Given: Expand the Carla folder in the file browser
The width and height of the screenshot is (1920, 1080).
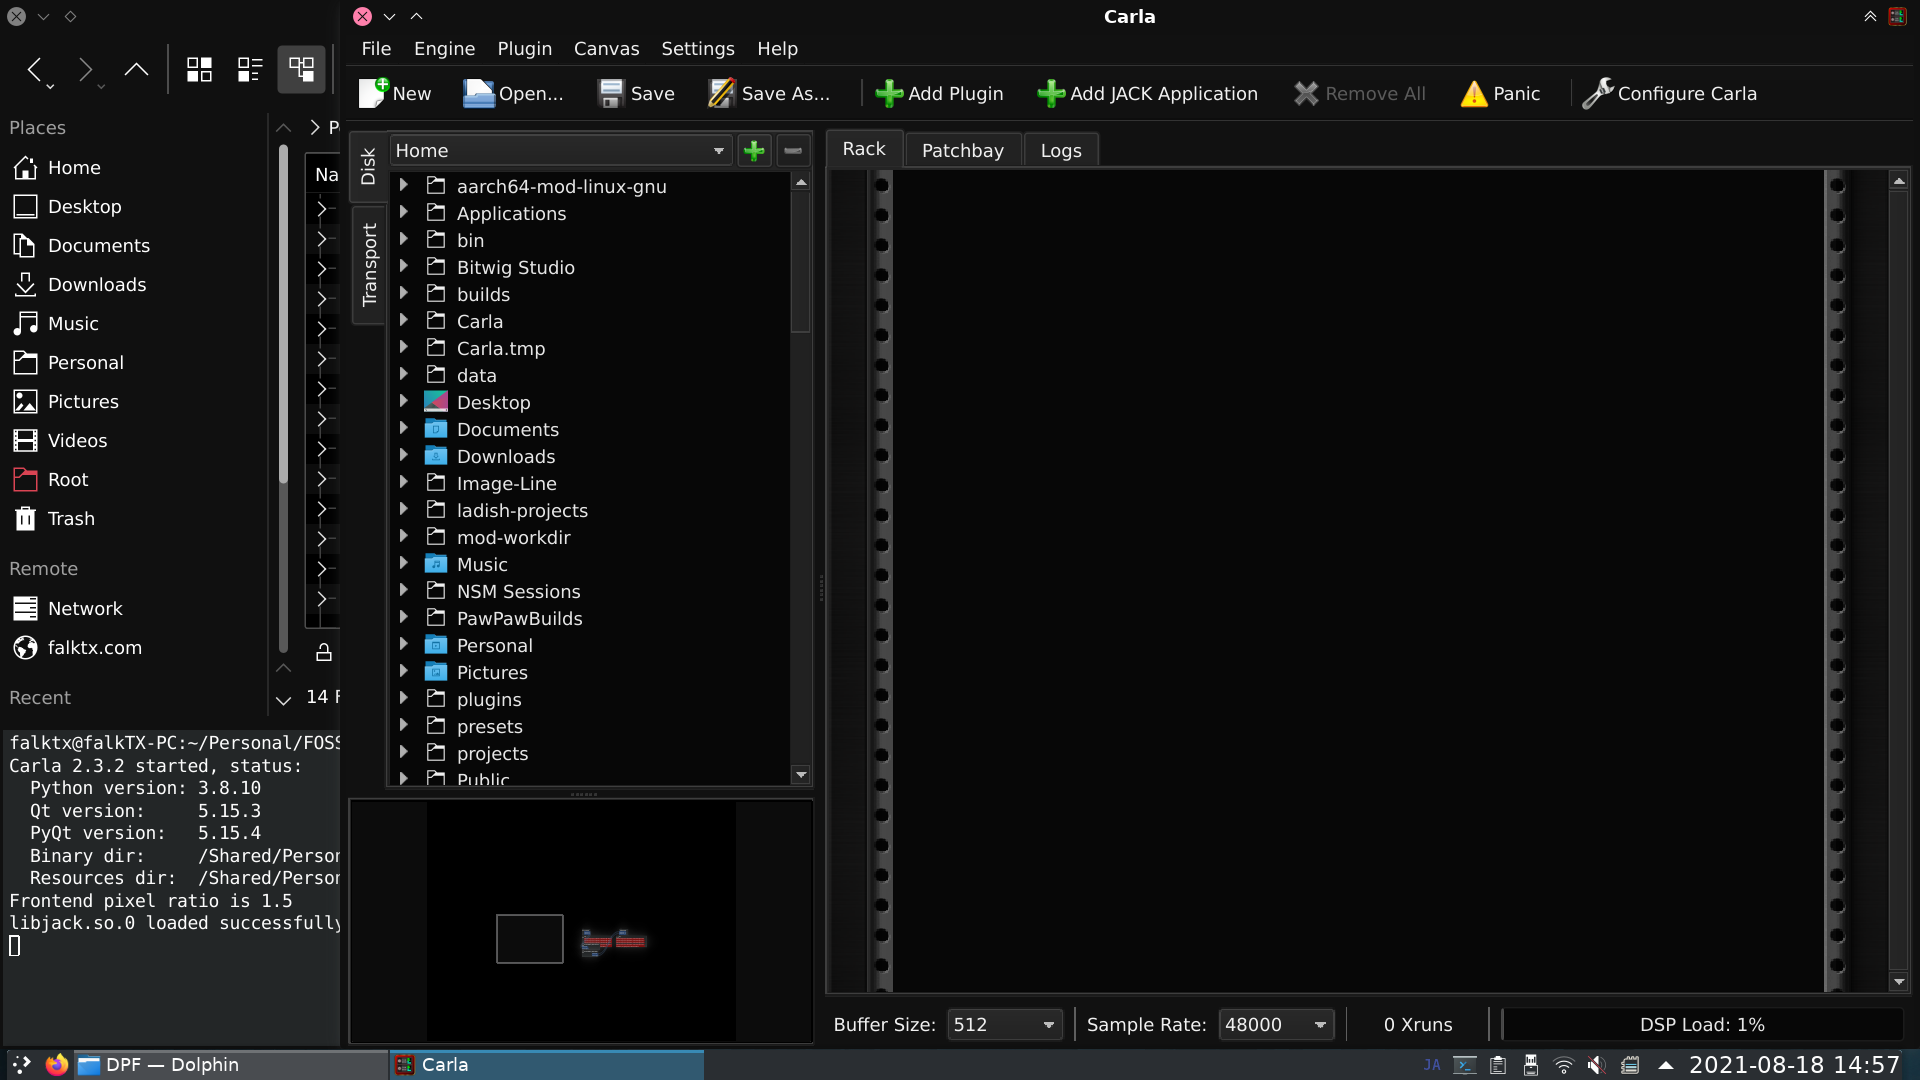Looking at the screenshot, I should point(404,321).
